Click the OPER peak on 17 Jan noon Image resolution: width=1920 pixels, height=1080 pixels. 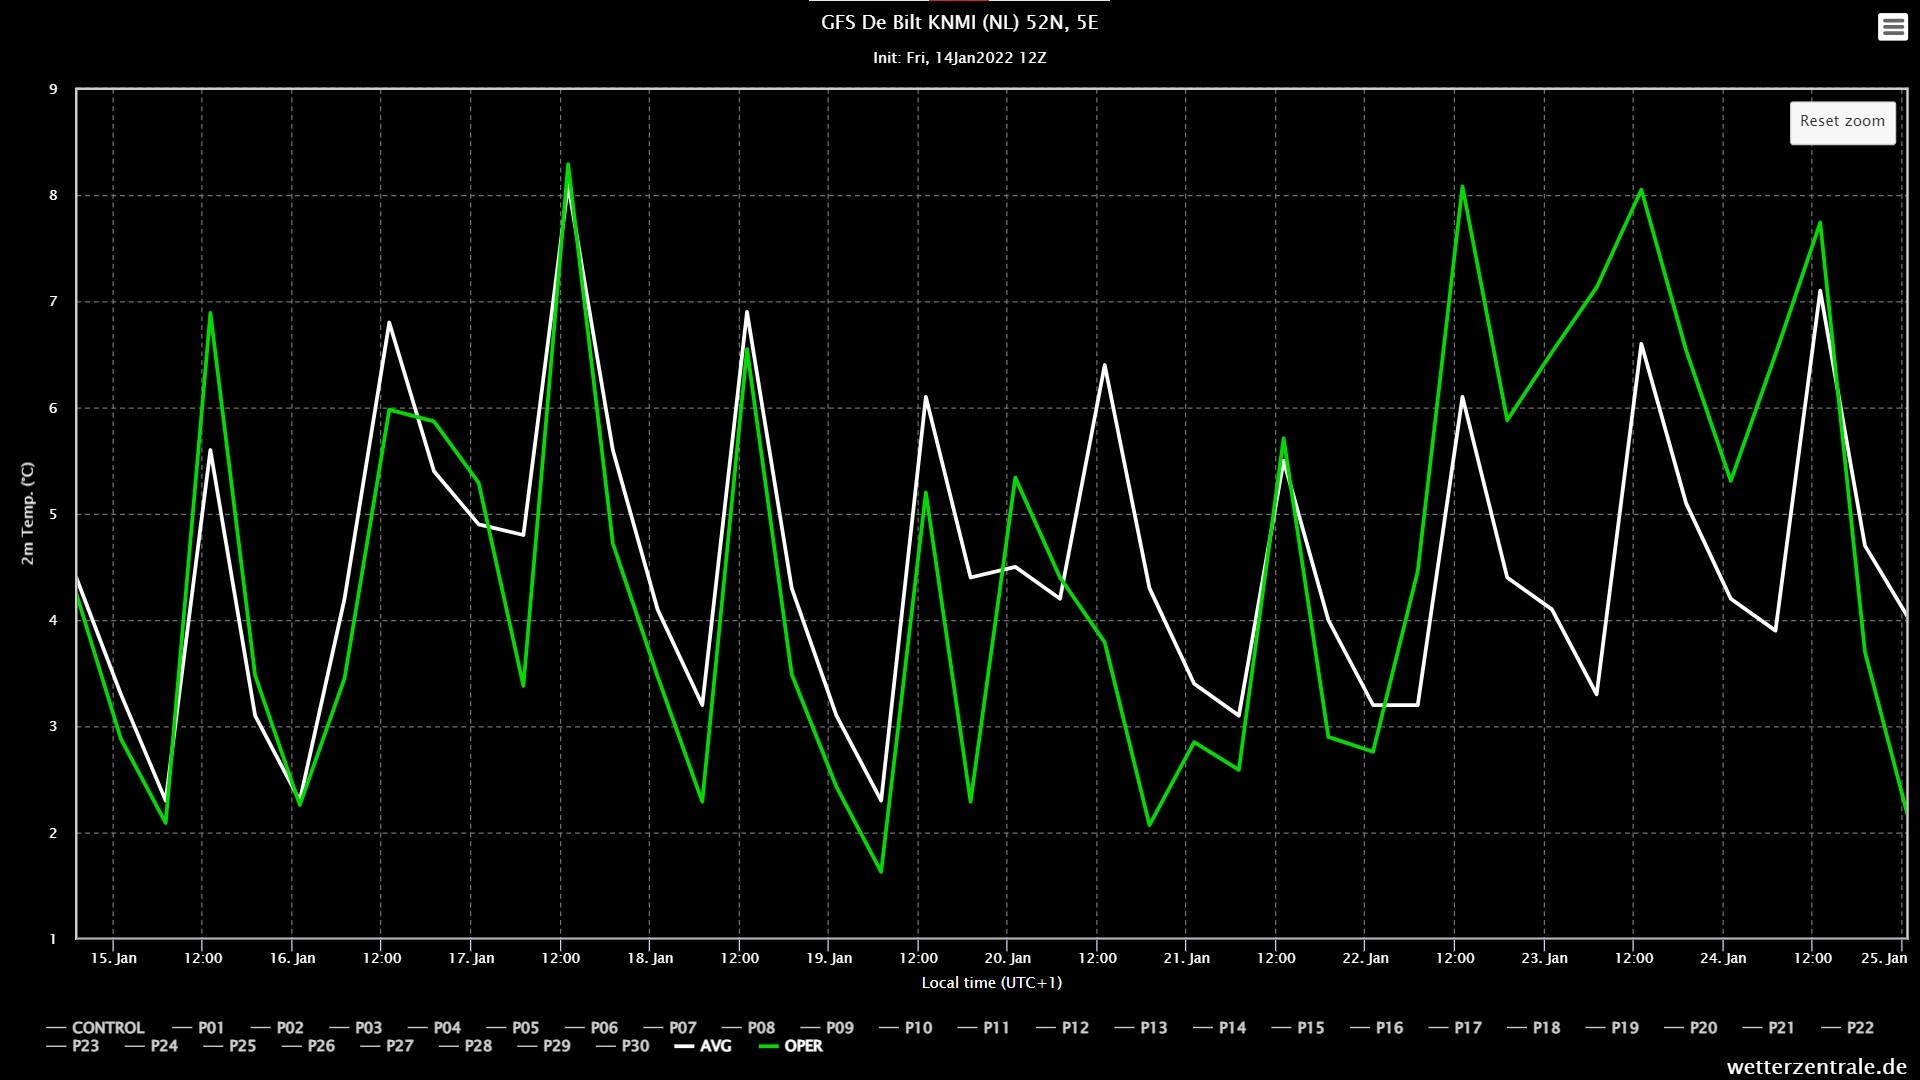568,165
